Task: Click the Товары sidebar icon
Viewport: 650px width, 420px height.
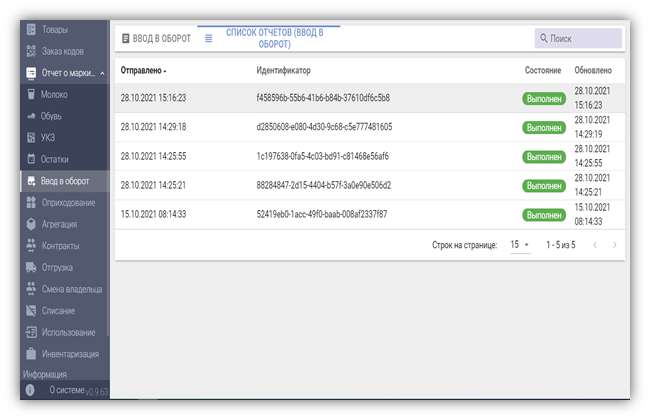Action: pyautogui.click(x=31, y=30)
